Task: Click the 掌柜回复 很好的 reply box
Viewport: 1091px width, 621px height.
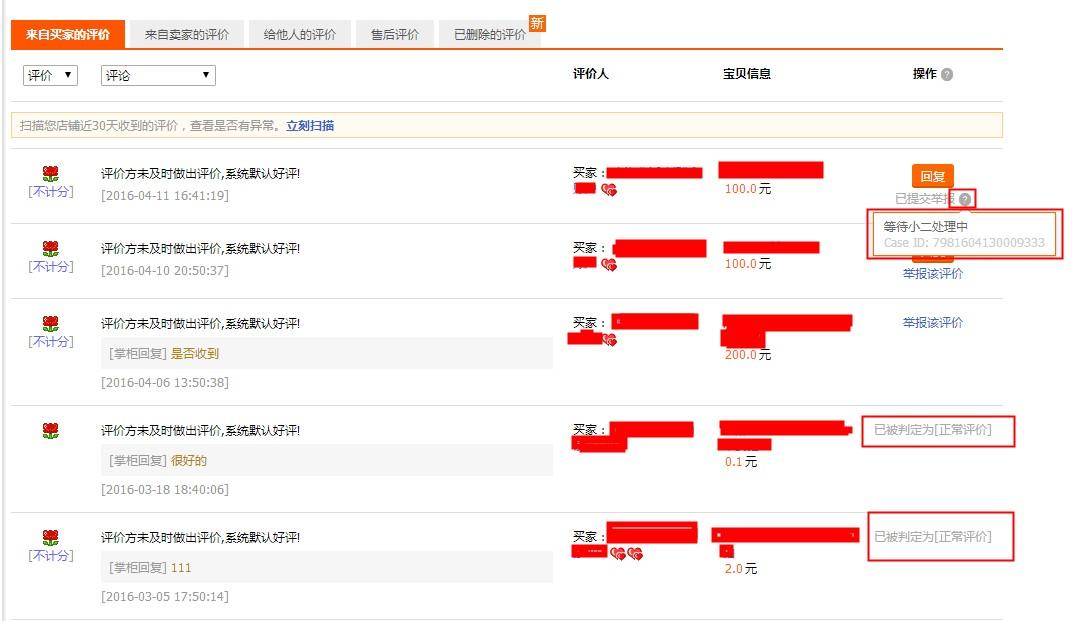Action: click(328, 461)
